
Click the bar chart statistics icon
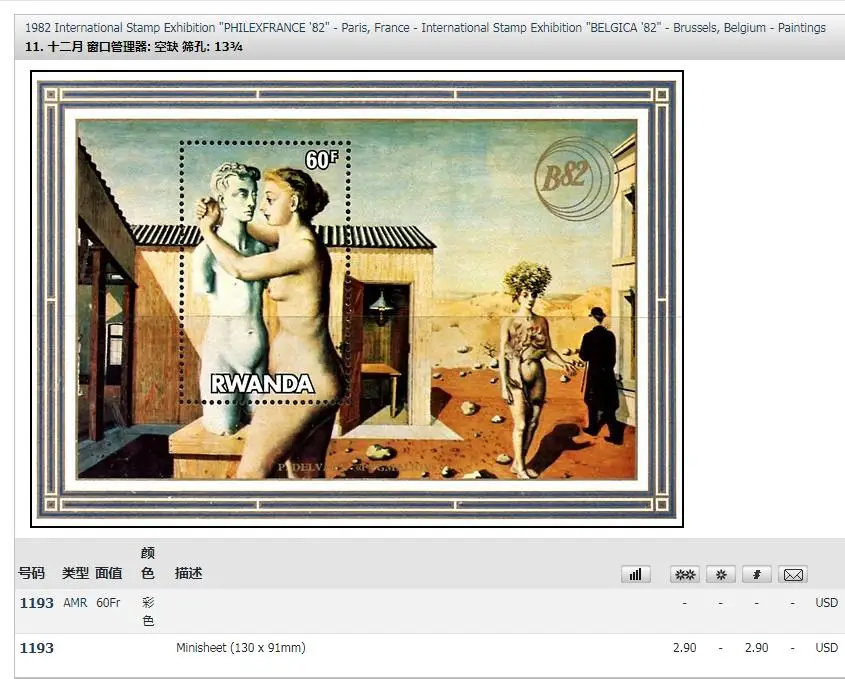(635, 574)
